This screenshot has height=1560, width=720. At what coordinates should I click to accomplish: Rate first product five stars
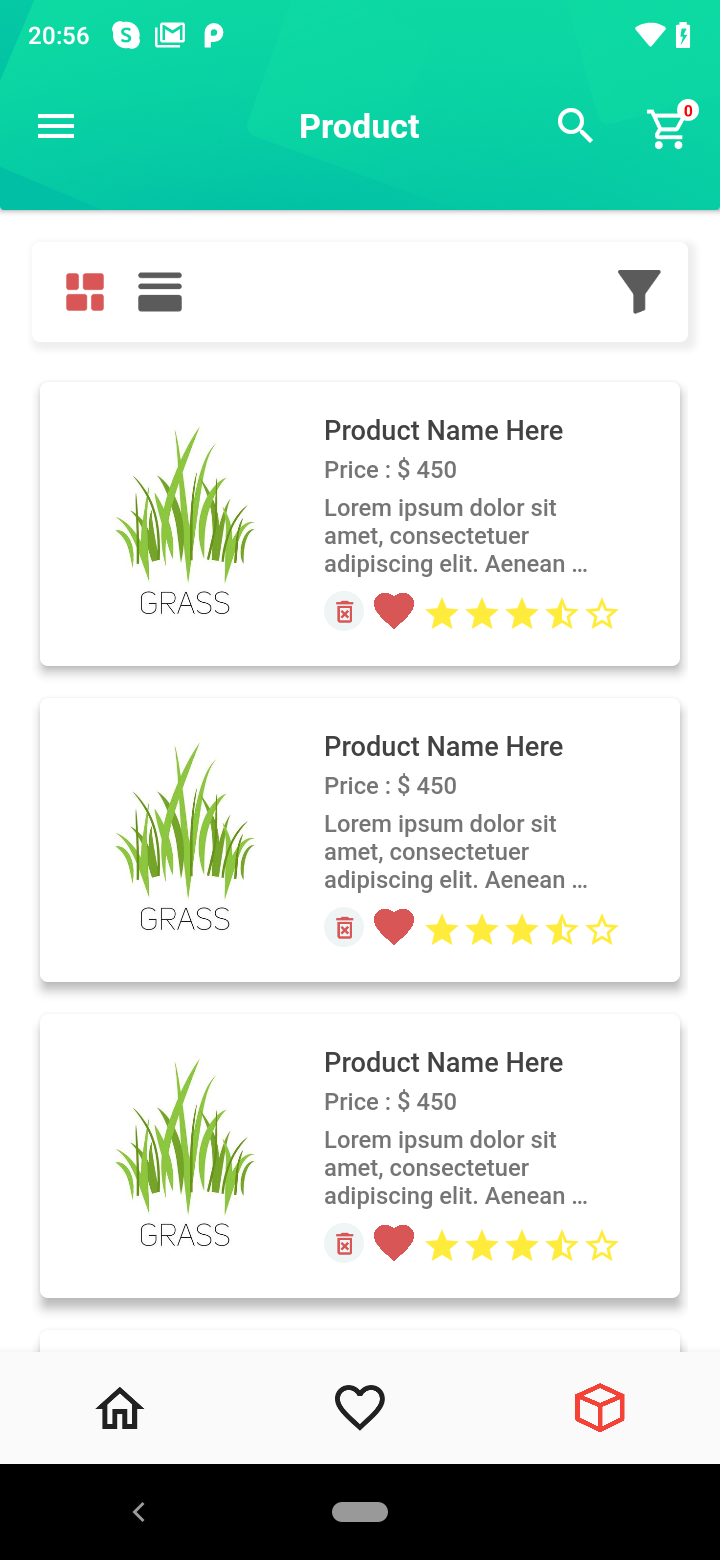[602, 614]
